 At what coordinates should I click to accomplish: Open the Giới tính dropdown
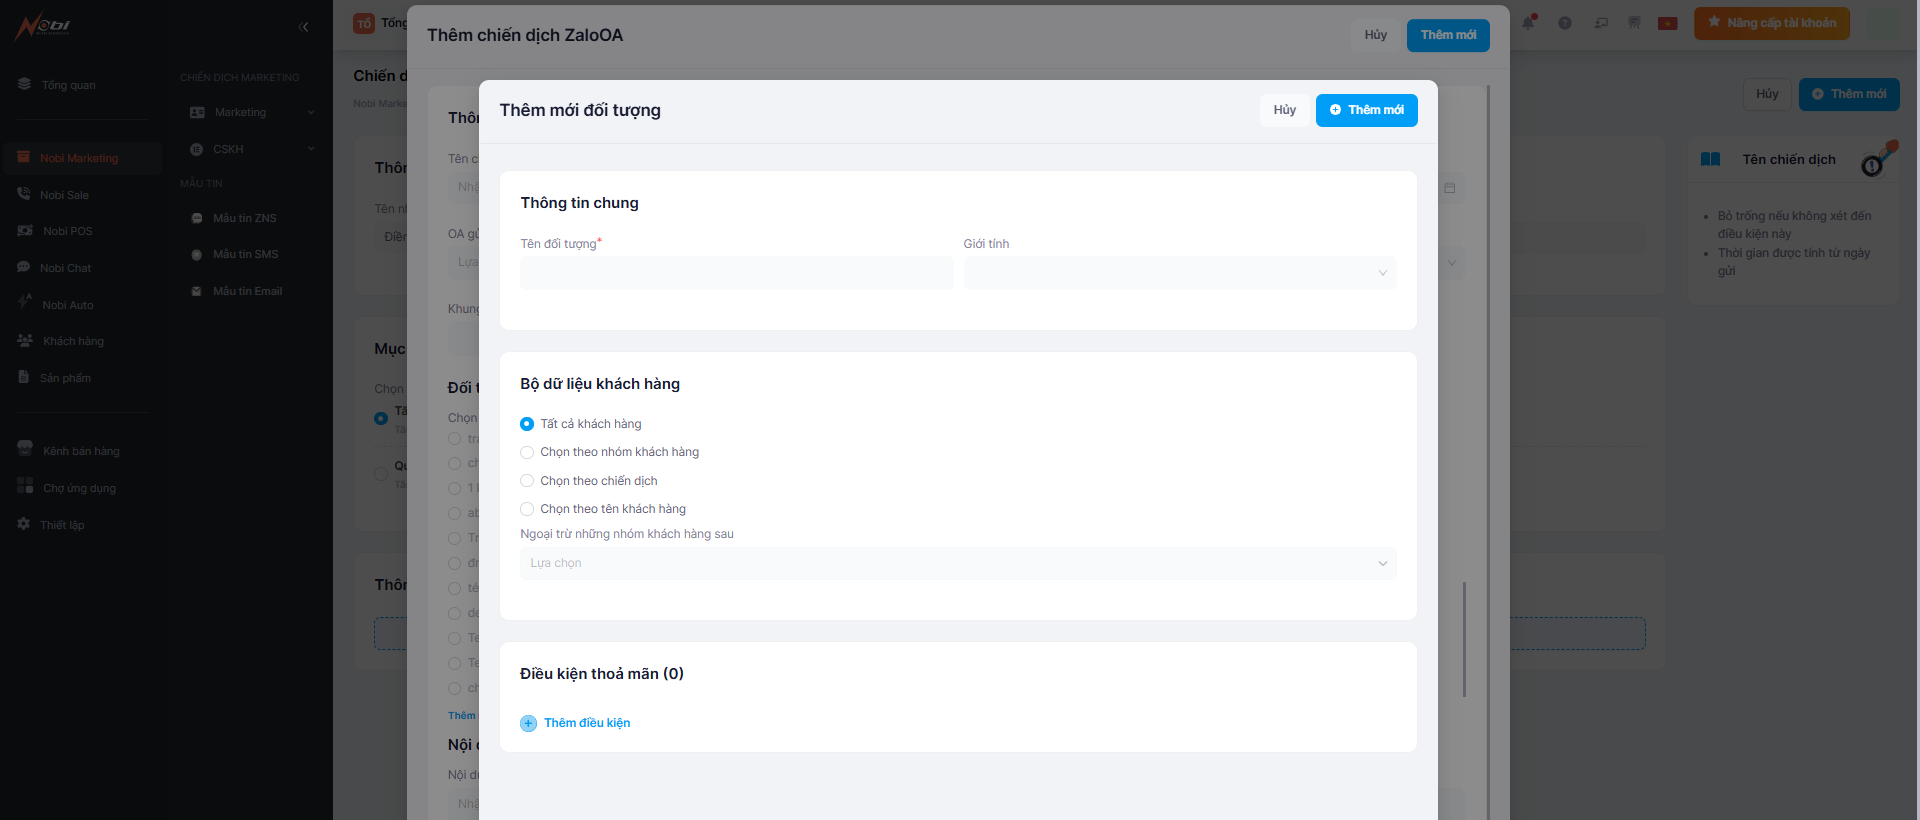coord(1179,273)
